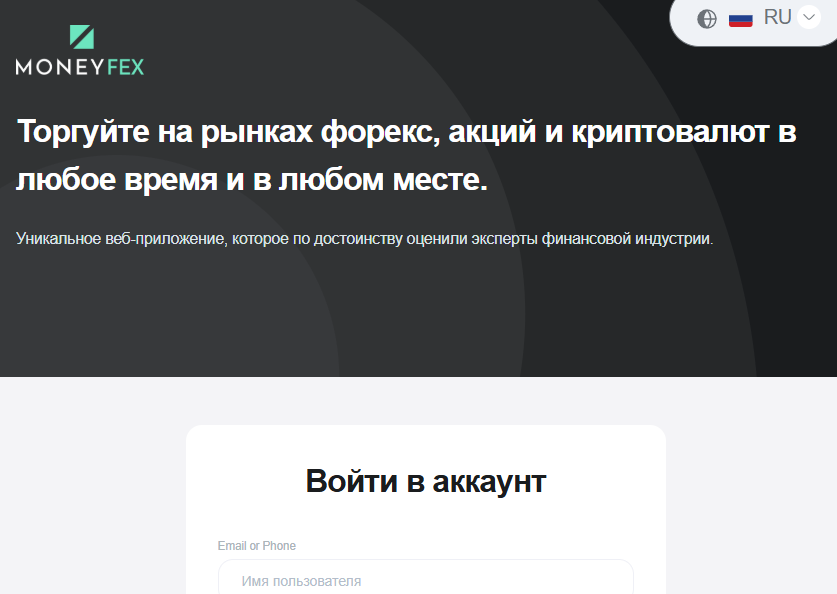
Task: Click the Уникальное веб-приложение subtitle text
Action: pos(365,239)
